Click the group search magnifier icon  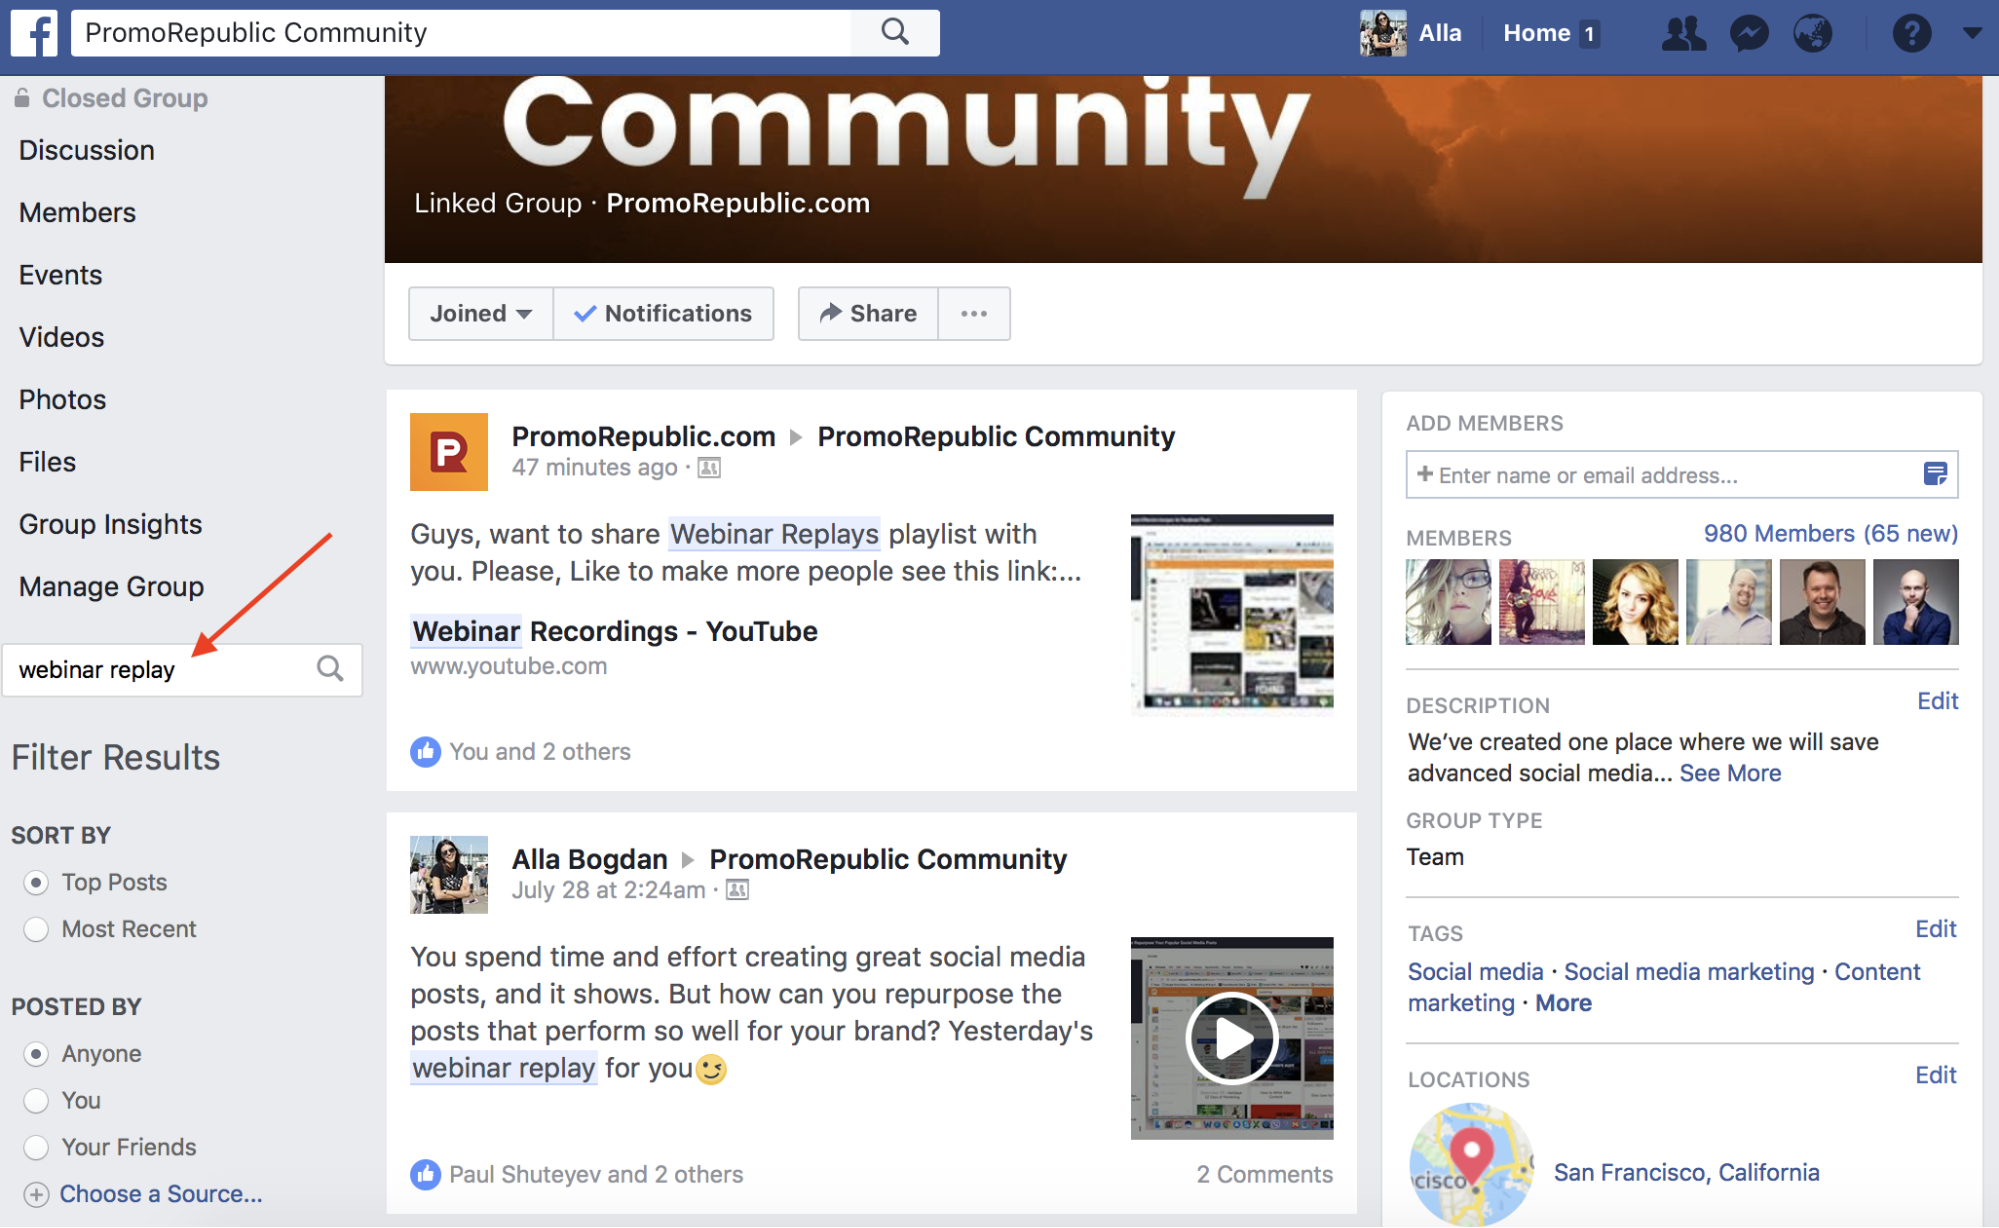[330, 668]
